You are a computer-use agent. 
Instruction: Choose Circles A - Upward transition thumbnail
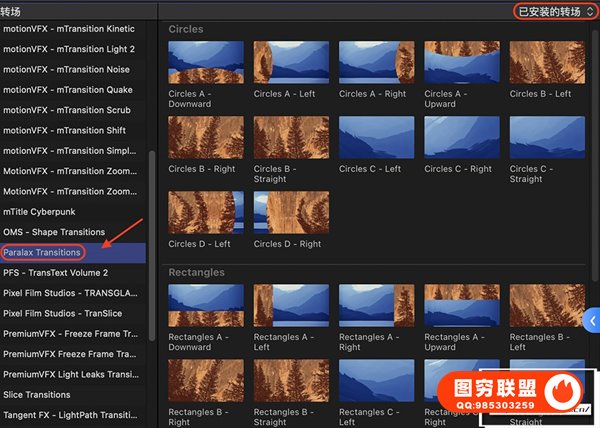point(461,62)
